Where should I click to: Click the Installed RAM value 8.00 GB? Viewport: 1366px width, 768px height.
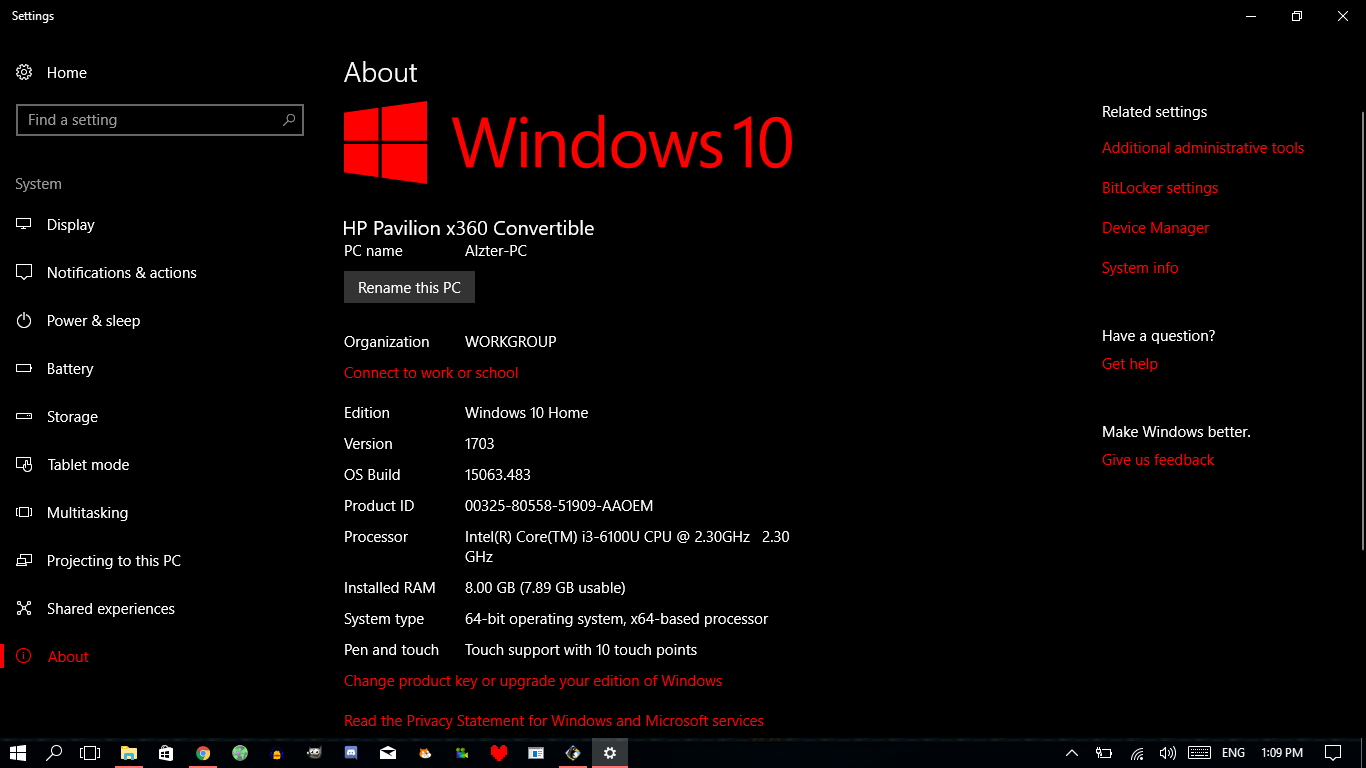(x=545, y=588)
